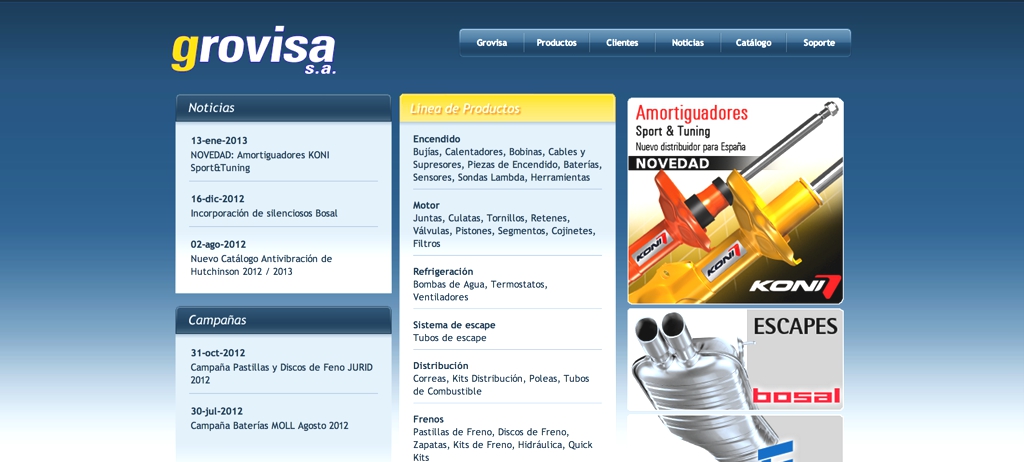Viewport: 1024px width, 462px height.
Task: Click the KONI logo in banner
Action: coord(794,286)
